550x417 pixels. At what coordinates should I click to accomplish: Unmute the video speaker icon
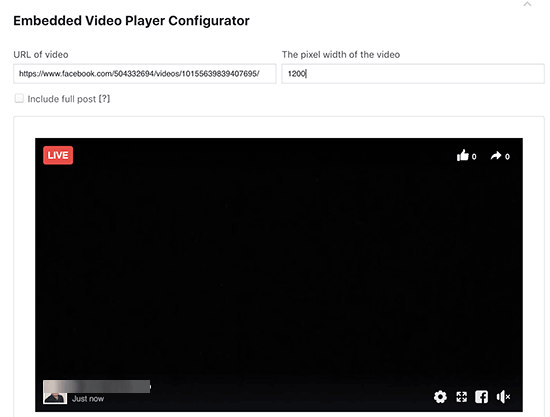coord(503,397)
